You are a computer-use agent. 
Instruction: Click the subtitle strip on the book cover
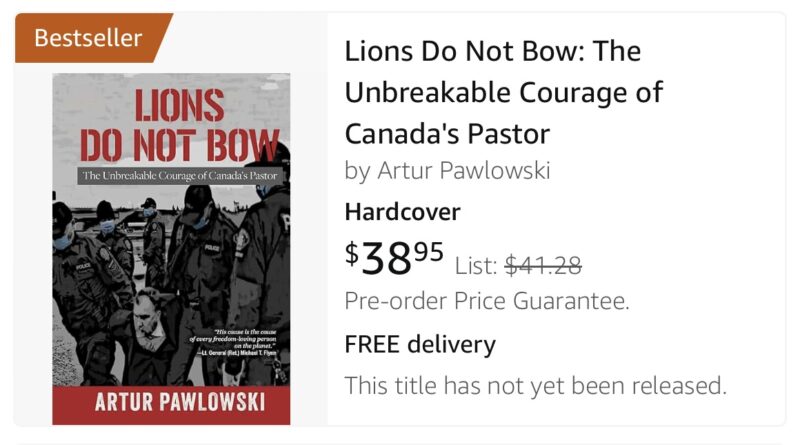tap(180, 176)
